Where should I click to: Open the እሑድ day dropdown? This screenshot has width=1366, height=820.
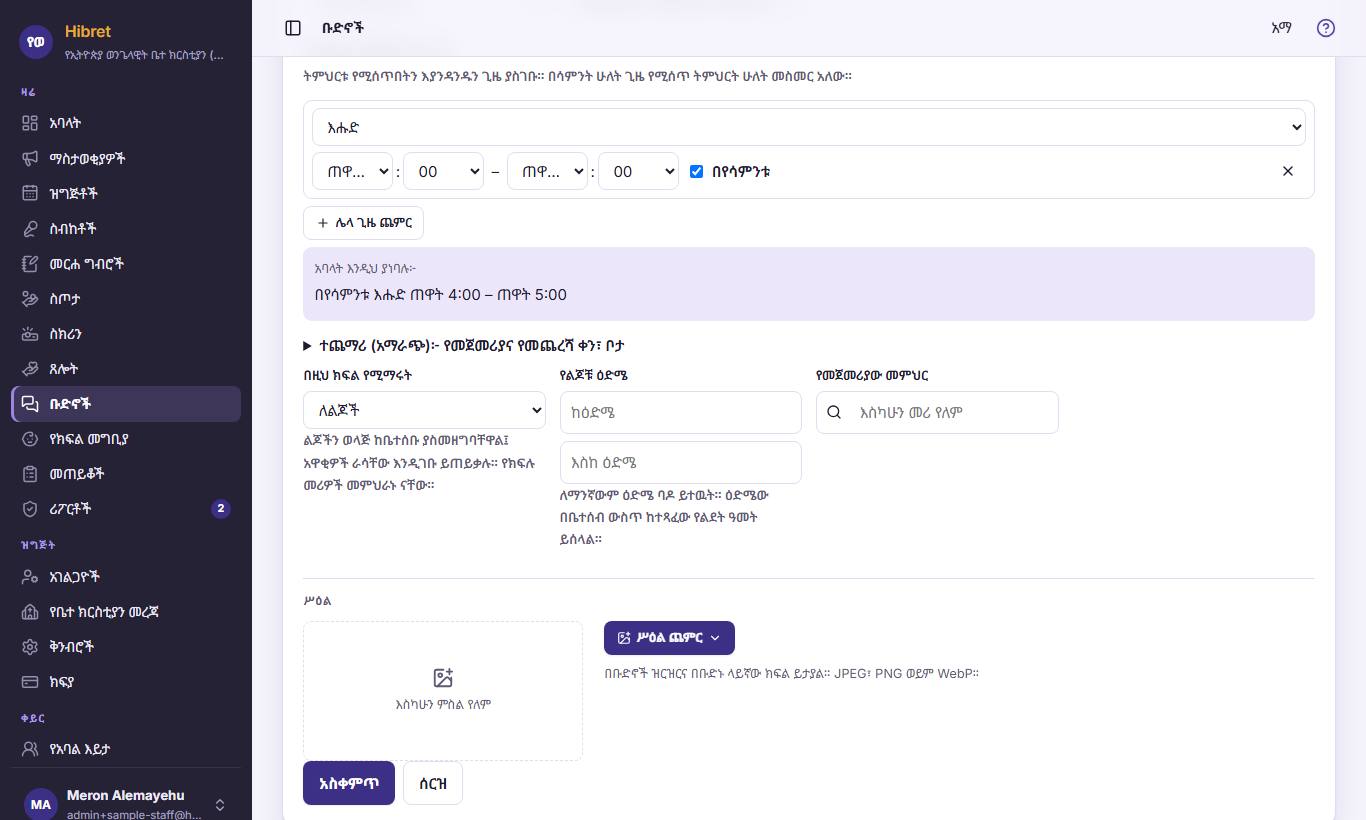click(x=809, y=127)
